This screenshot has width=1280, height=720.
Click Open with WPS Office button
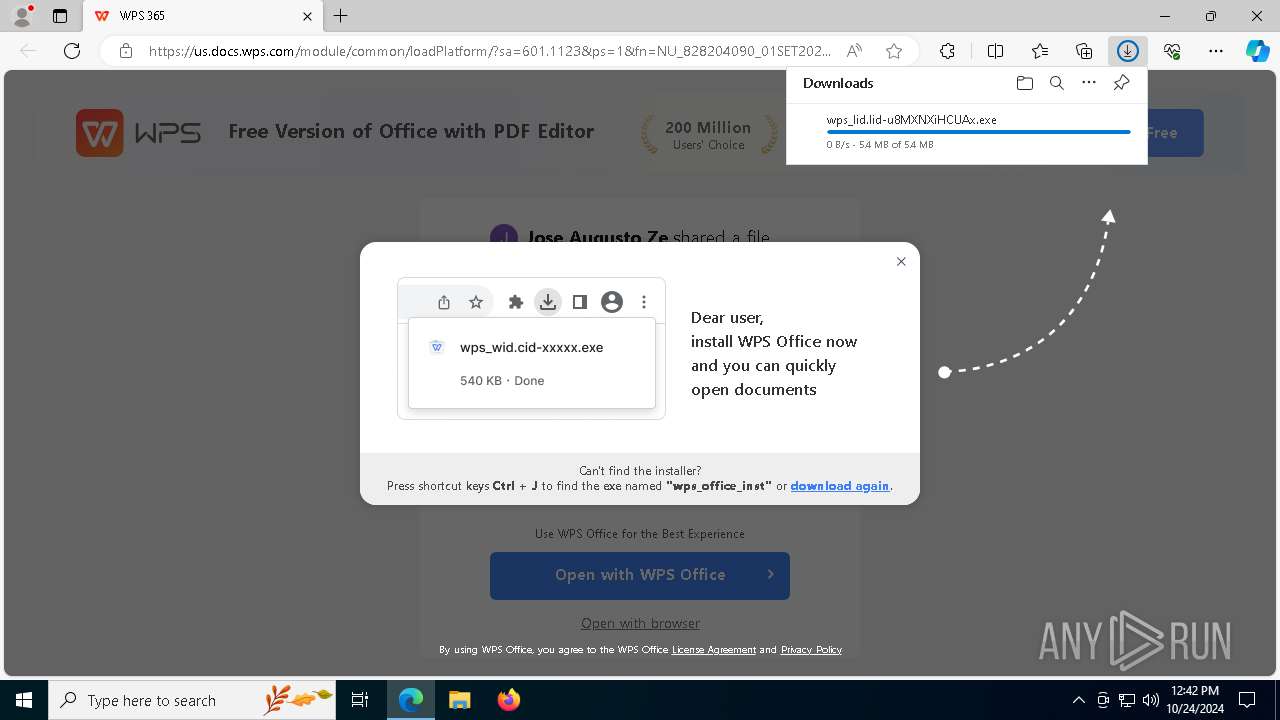[x=640, y=575]
